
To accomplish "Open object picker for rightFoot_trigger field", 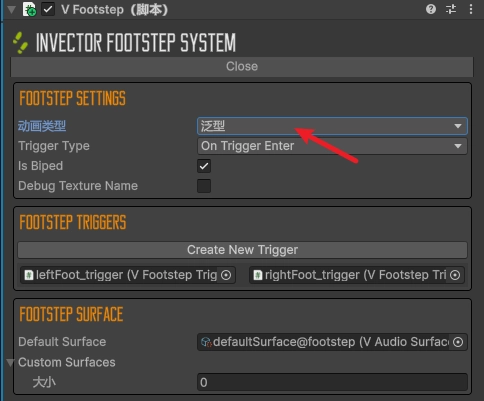I will [455, 275].
